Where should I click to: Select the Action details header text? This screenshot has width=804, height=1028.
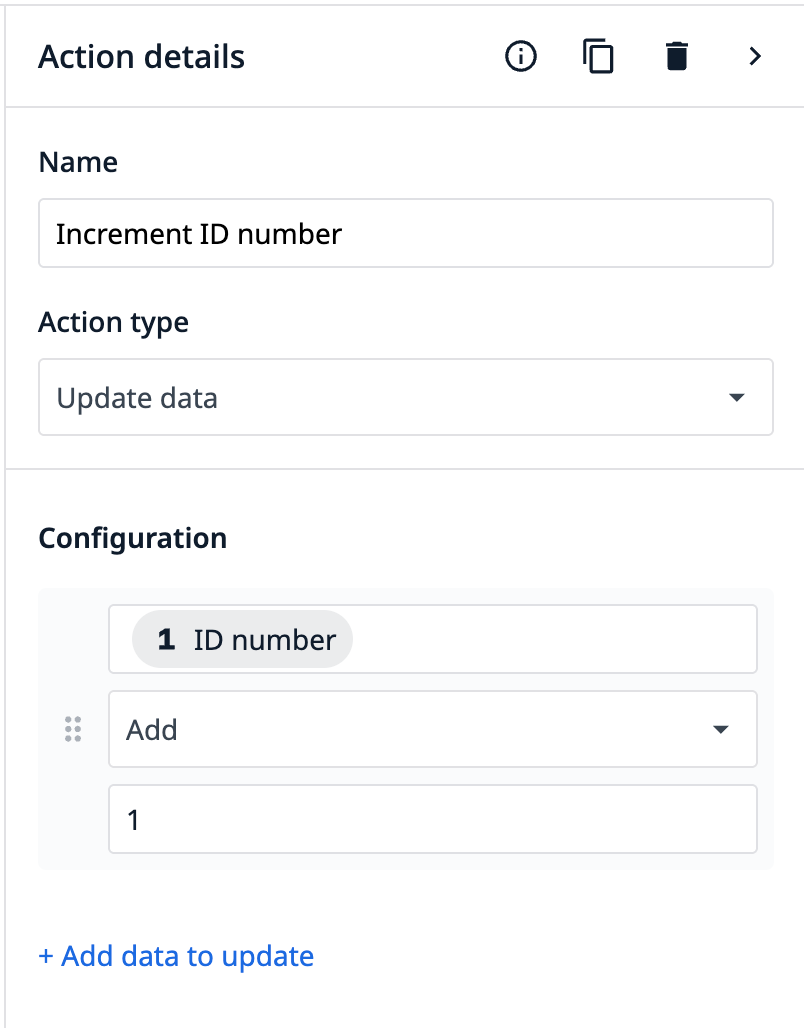tap(140, 57)
